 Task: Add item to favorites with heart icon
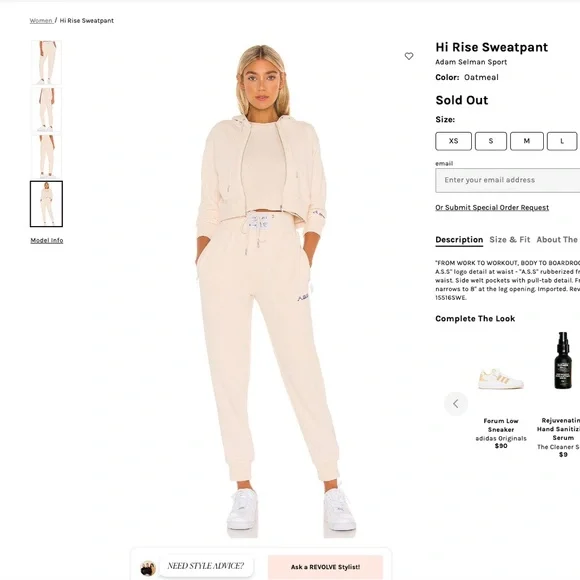pyautogui.click(x=409, y=56)
